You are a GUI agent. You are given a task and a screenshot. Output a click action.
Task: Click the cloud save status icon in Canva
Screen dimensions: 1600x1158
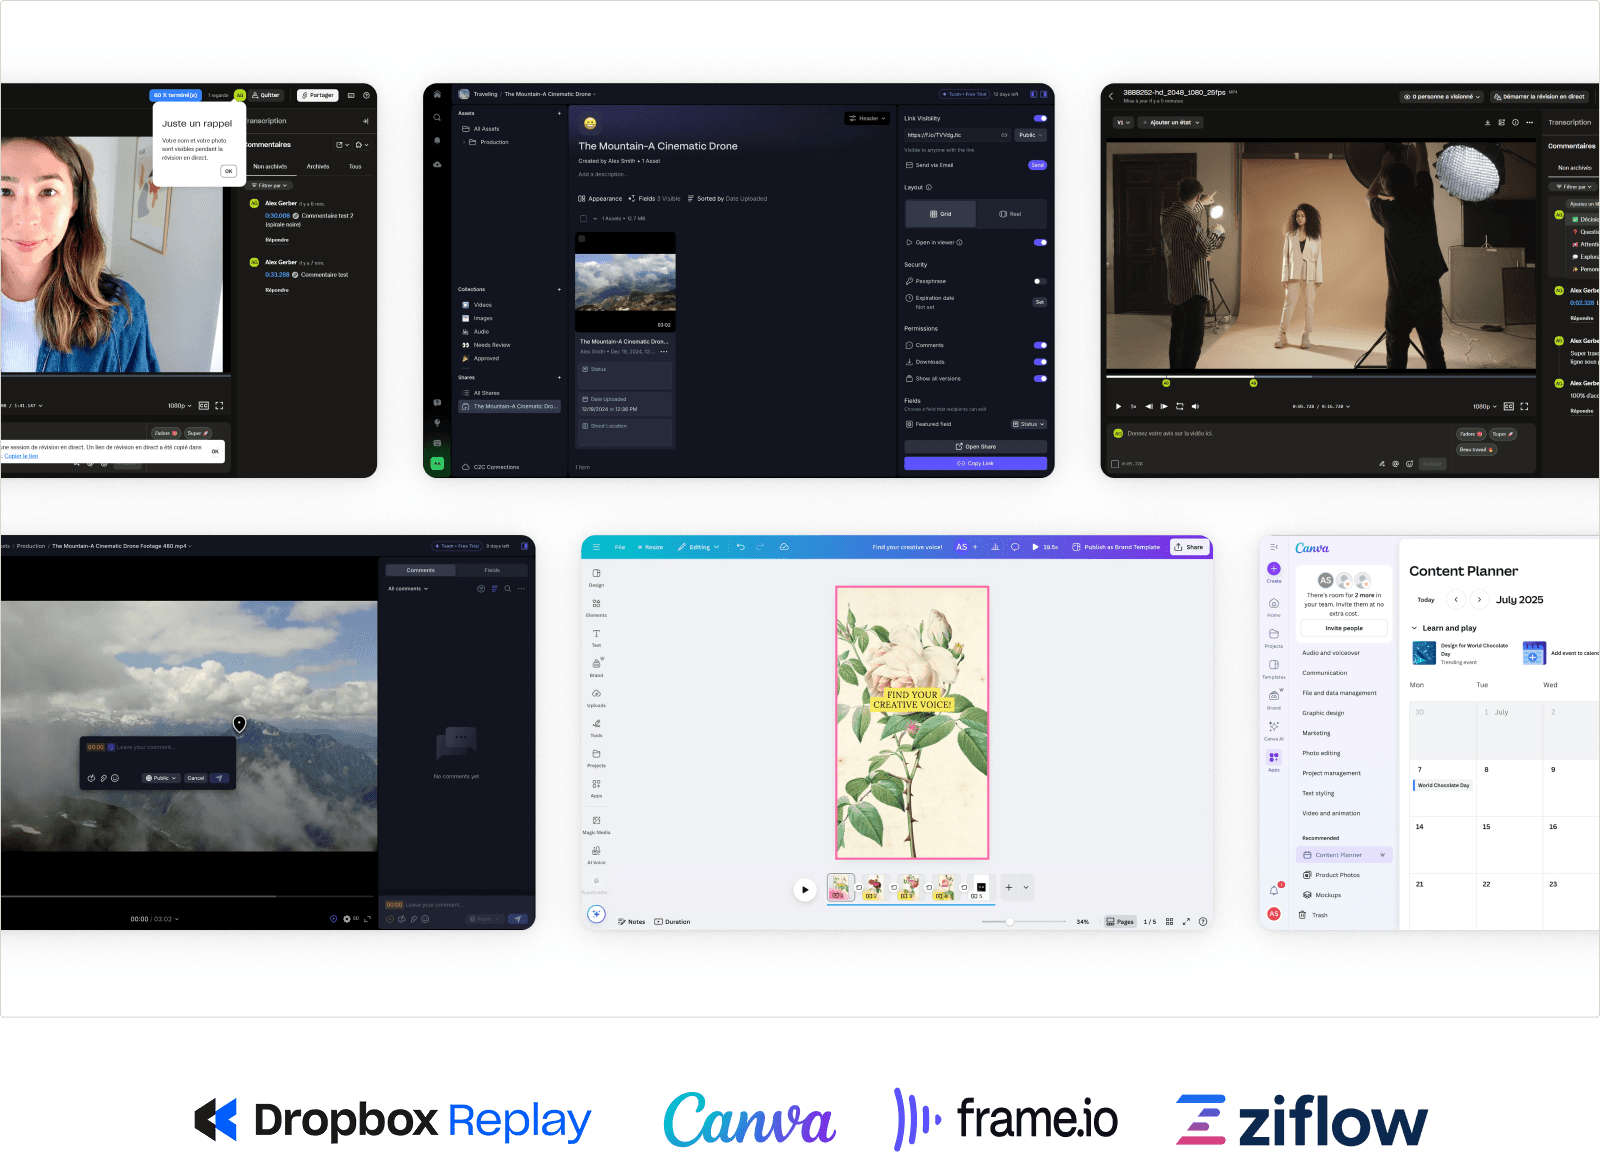tap(784, 547)
